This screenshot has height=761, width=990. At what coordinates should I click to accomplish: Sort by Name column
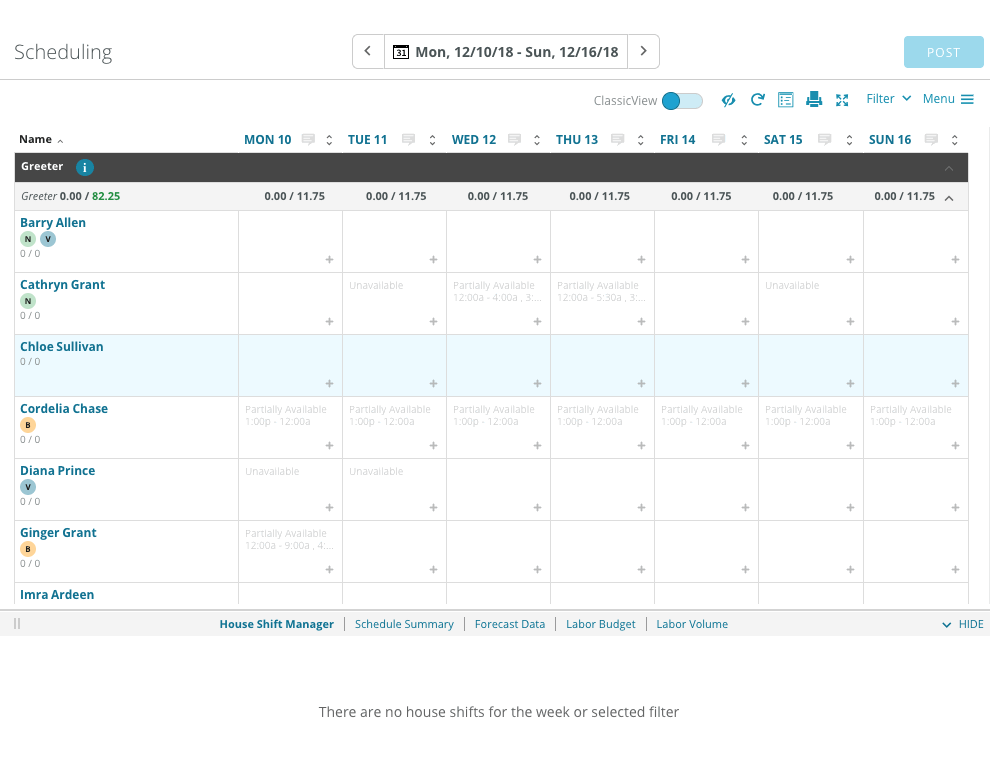tap(36, 140)
